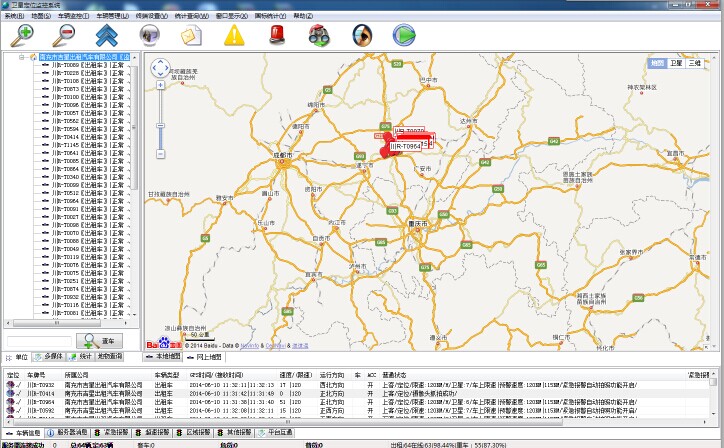
Task: Click the vehicle tree scroll-down arrow
Action: pos(134,315)
